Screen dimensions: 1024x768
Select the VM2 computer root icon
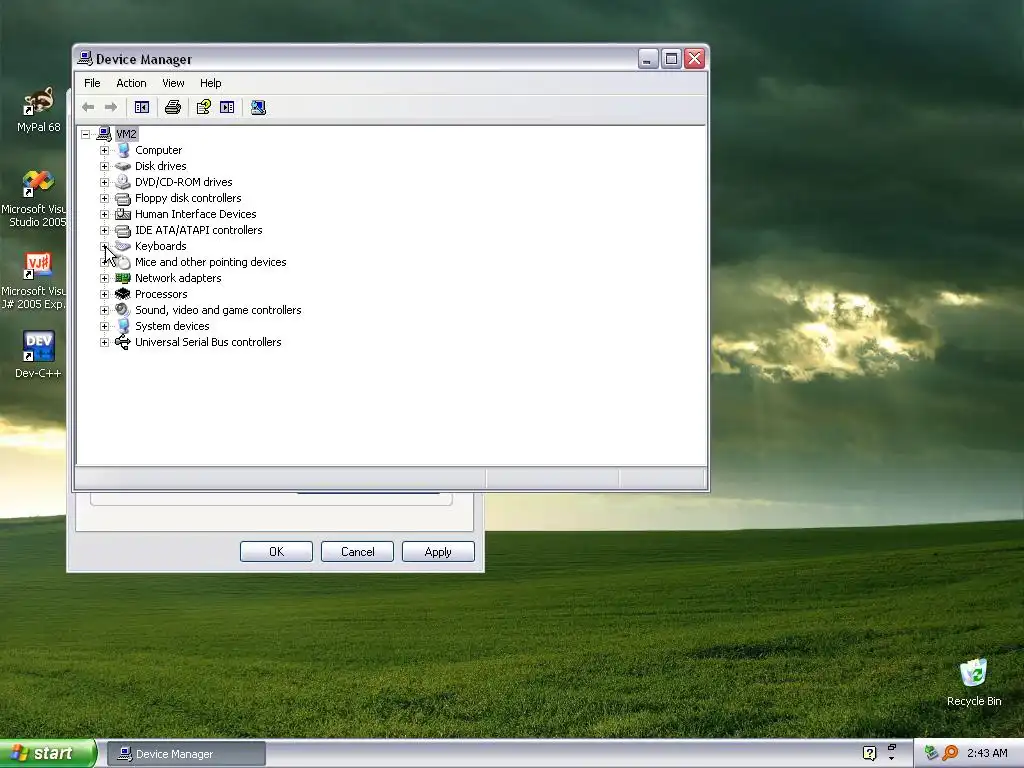click(103, 134)
